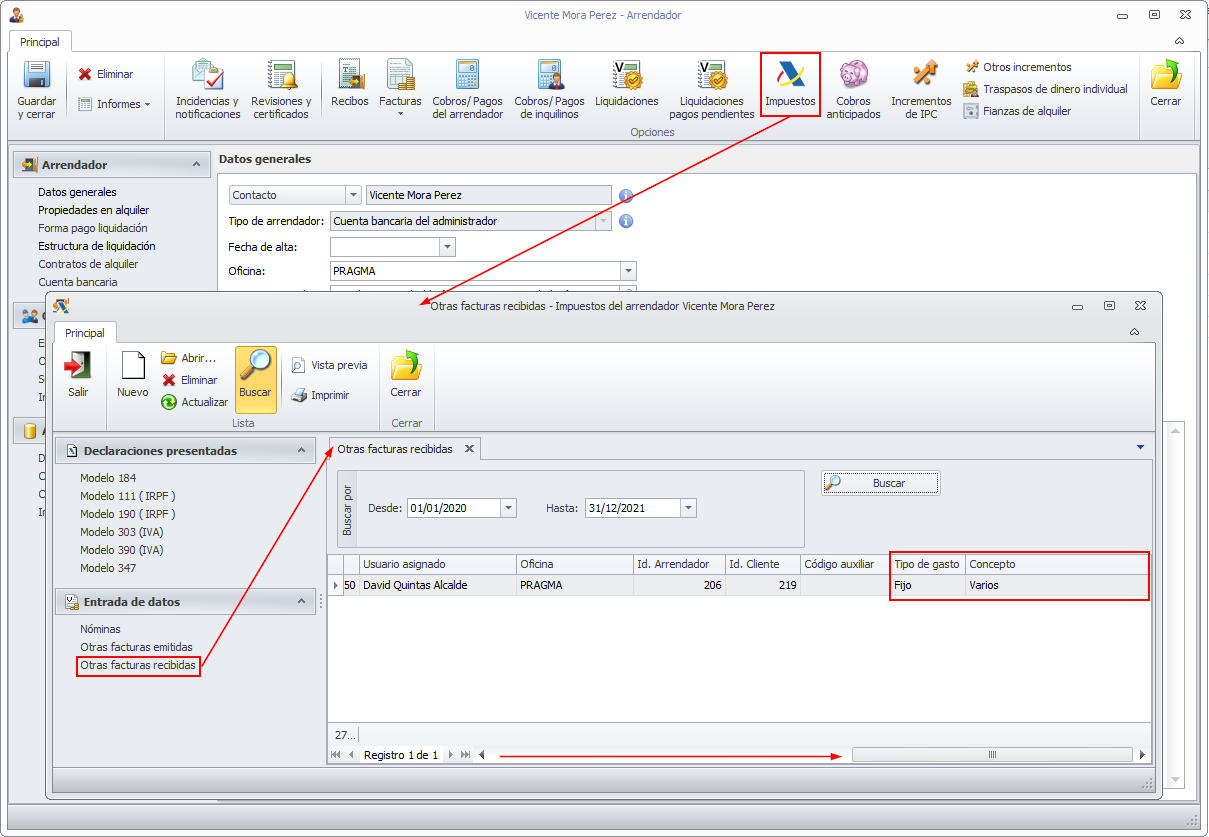Open Tipo de arrendador dropdown
Image resolution: width=1209 pixels, height=837 pixels.
(603, 221)
